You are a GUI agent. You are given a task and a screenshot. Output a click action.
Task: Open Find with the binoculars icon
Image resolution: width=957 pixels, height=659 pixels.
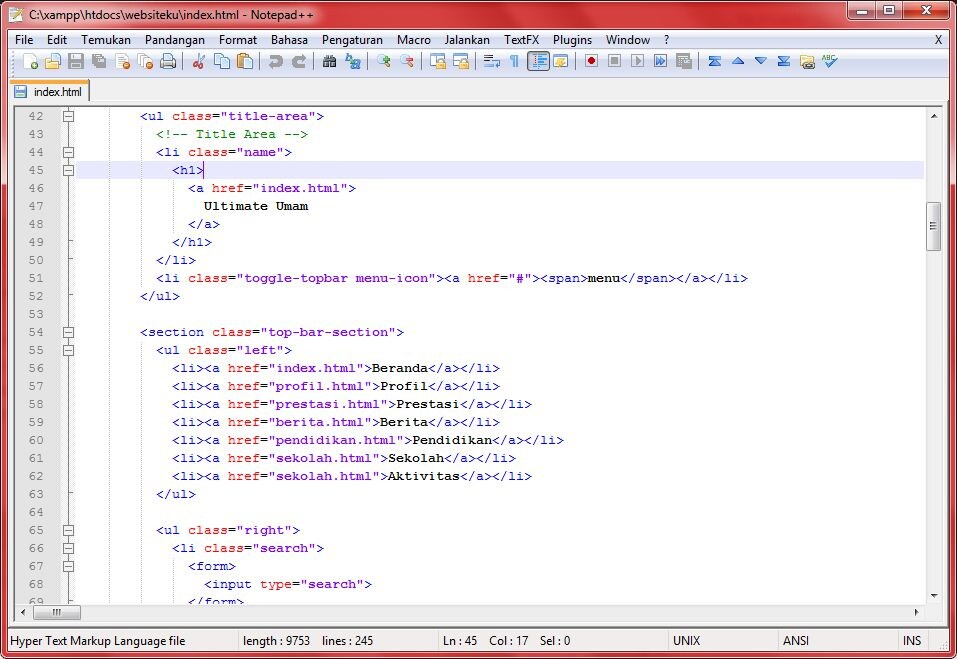330,61
